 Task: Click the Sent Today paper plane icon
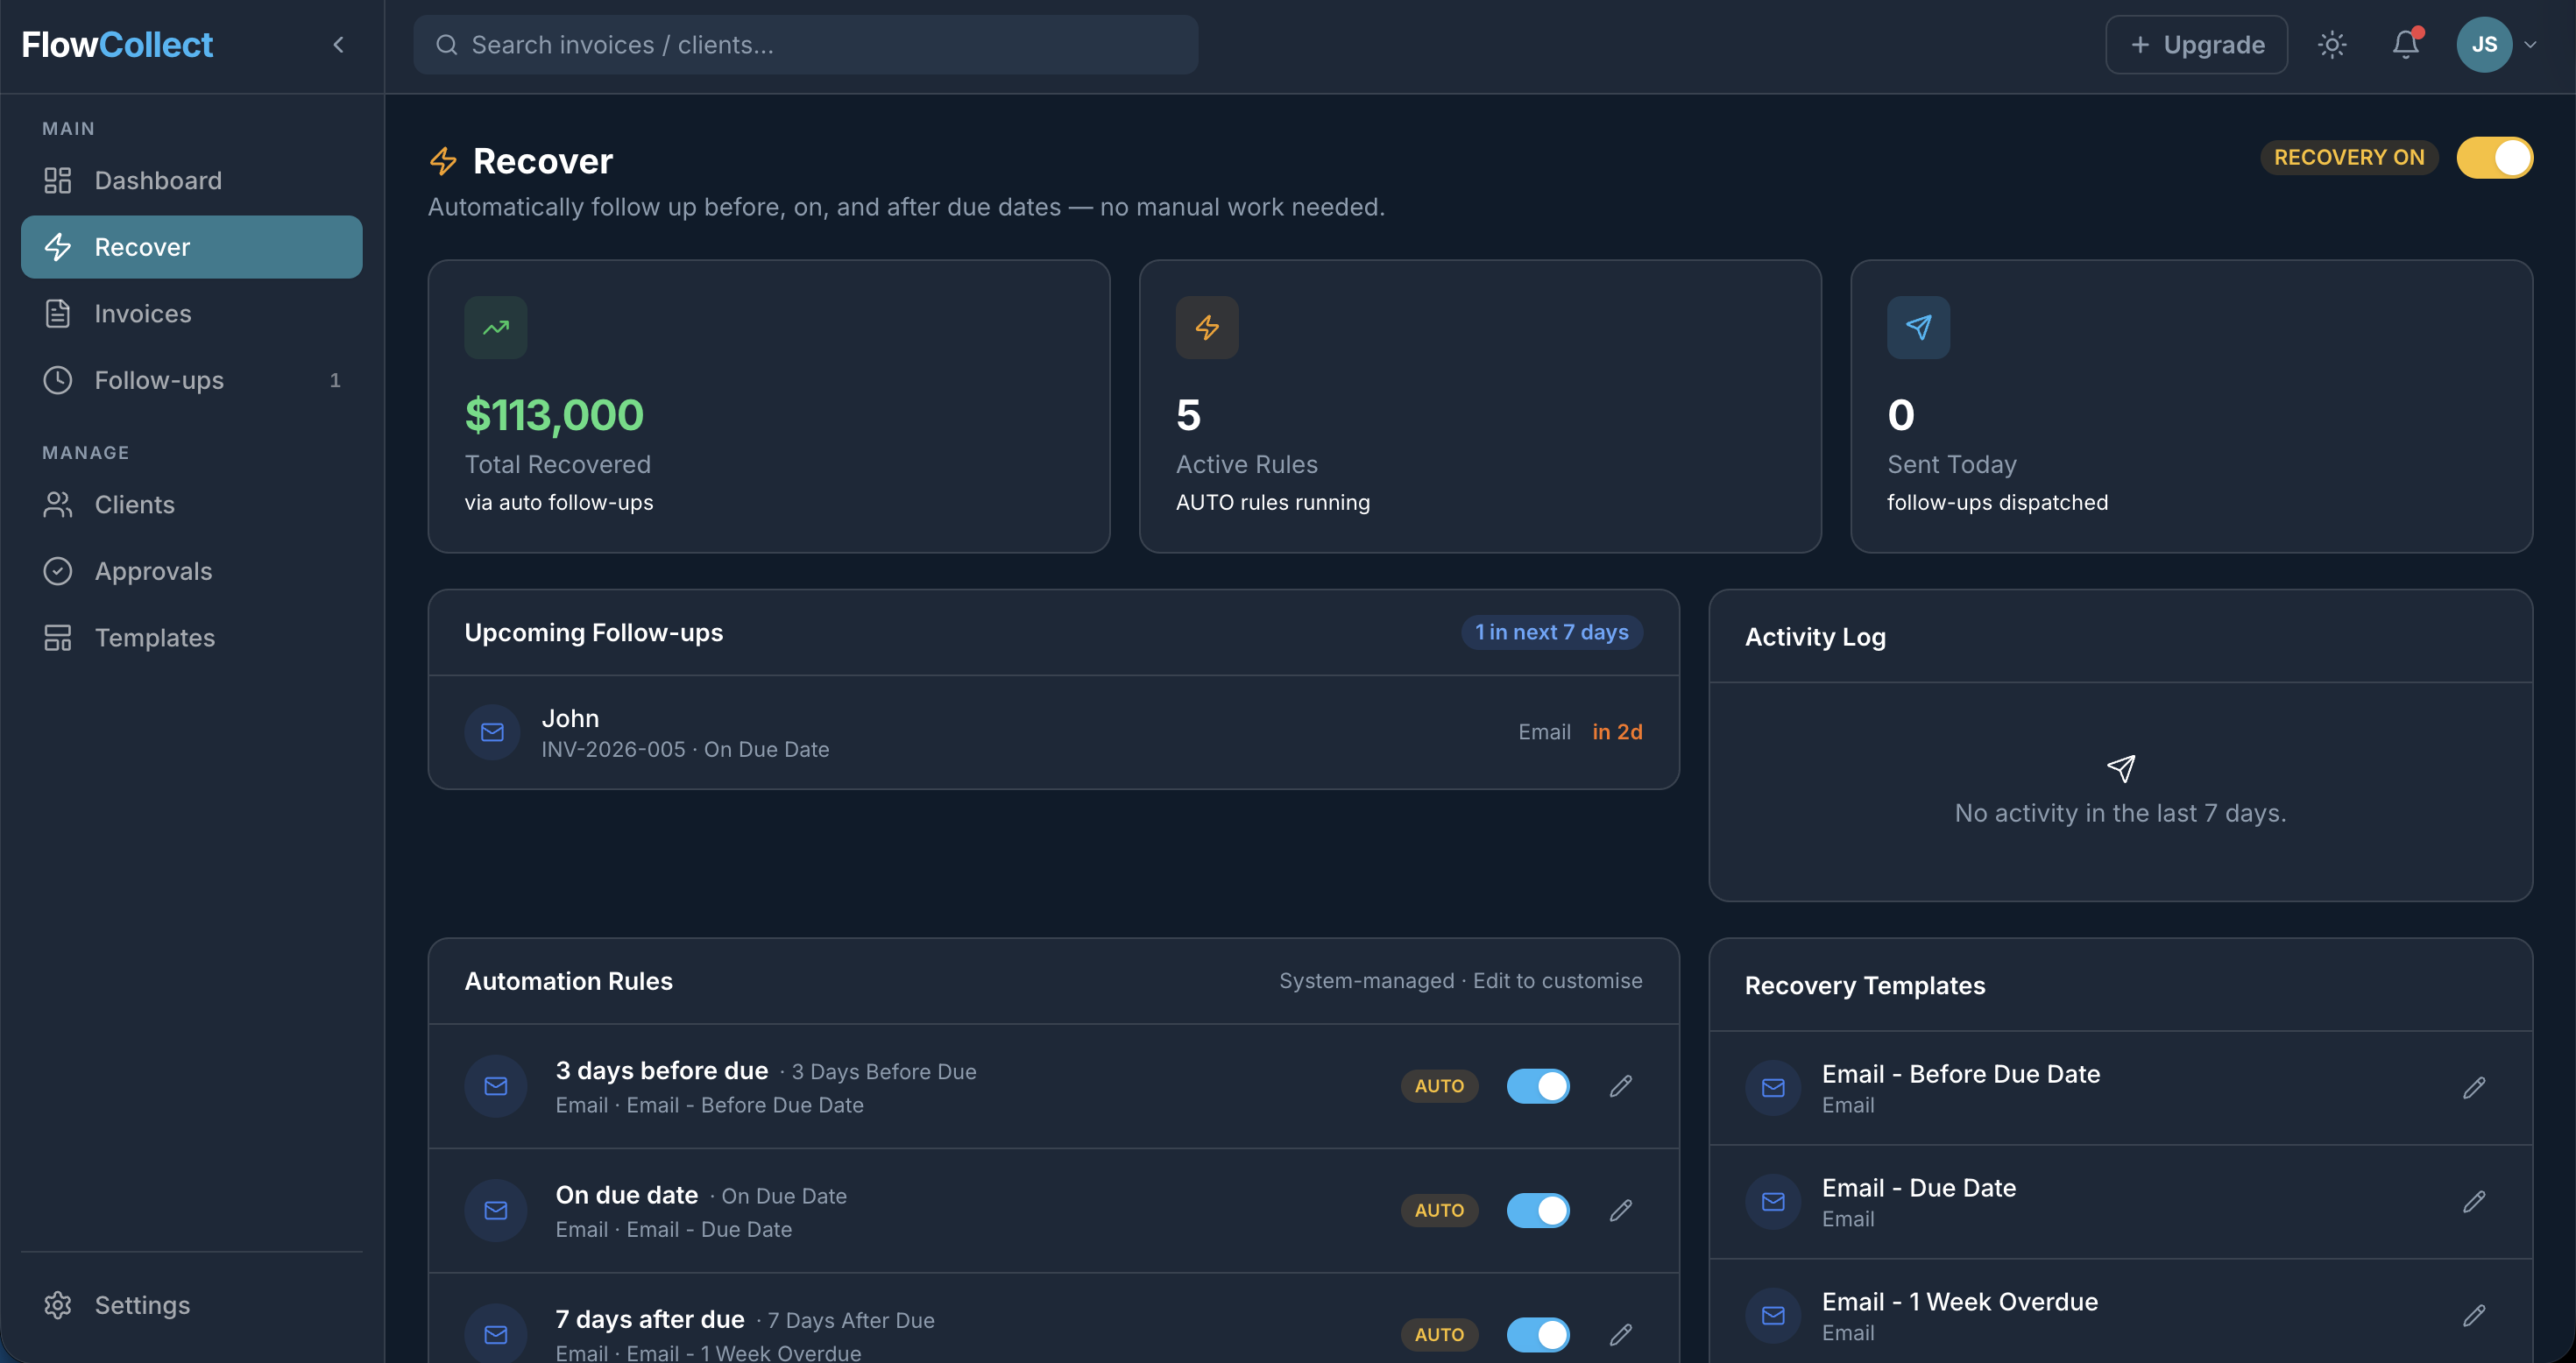coord(1918,327)
